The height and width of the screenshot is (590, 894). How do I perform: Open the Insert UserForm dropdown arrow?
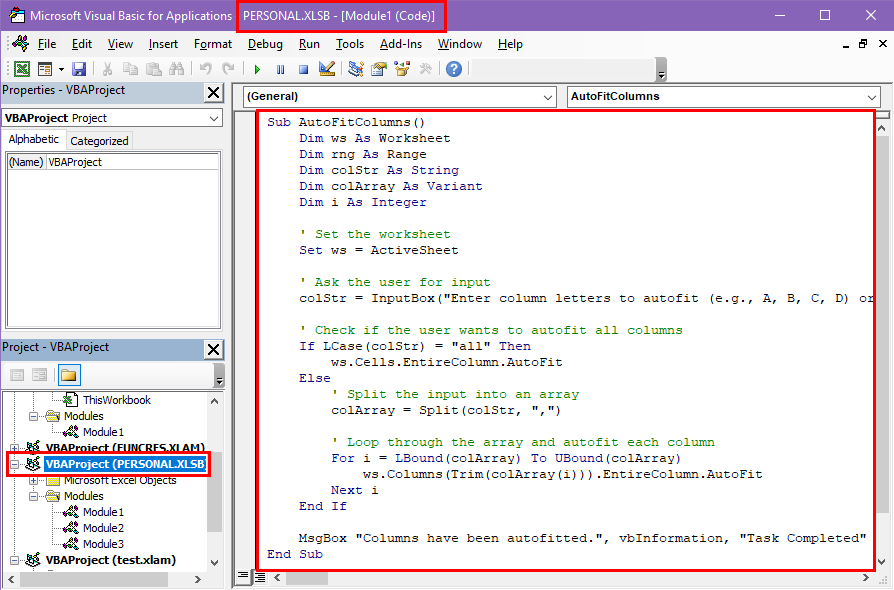61,70
